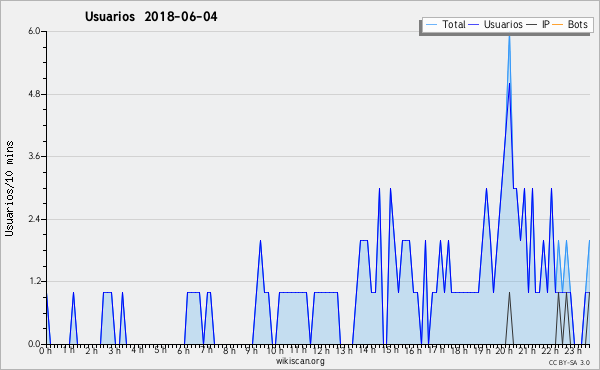Click the Usuarios/10 mins axis label
This screenshot has width=600, height=370.
pos(9,188)
